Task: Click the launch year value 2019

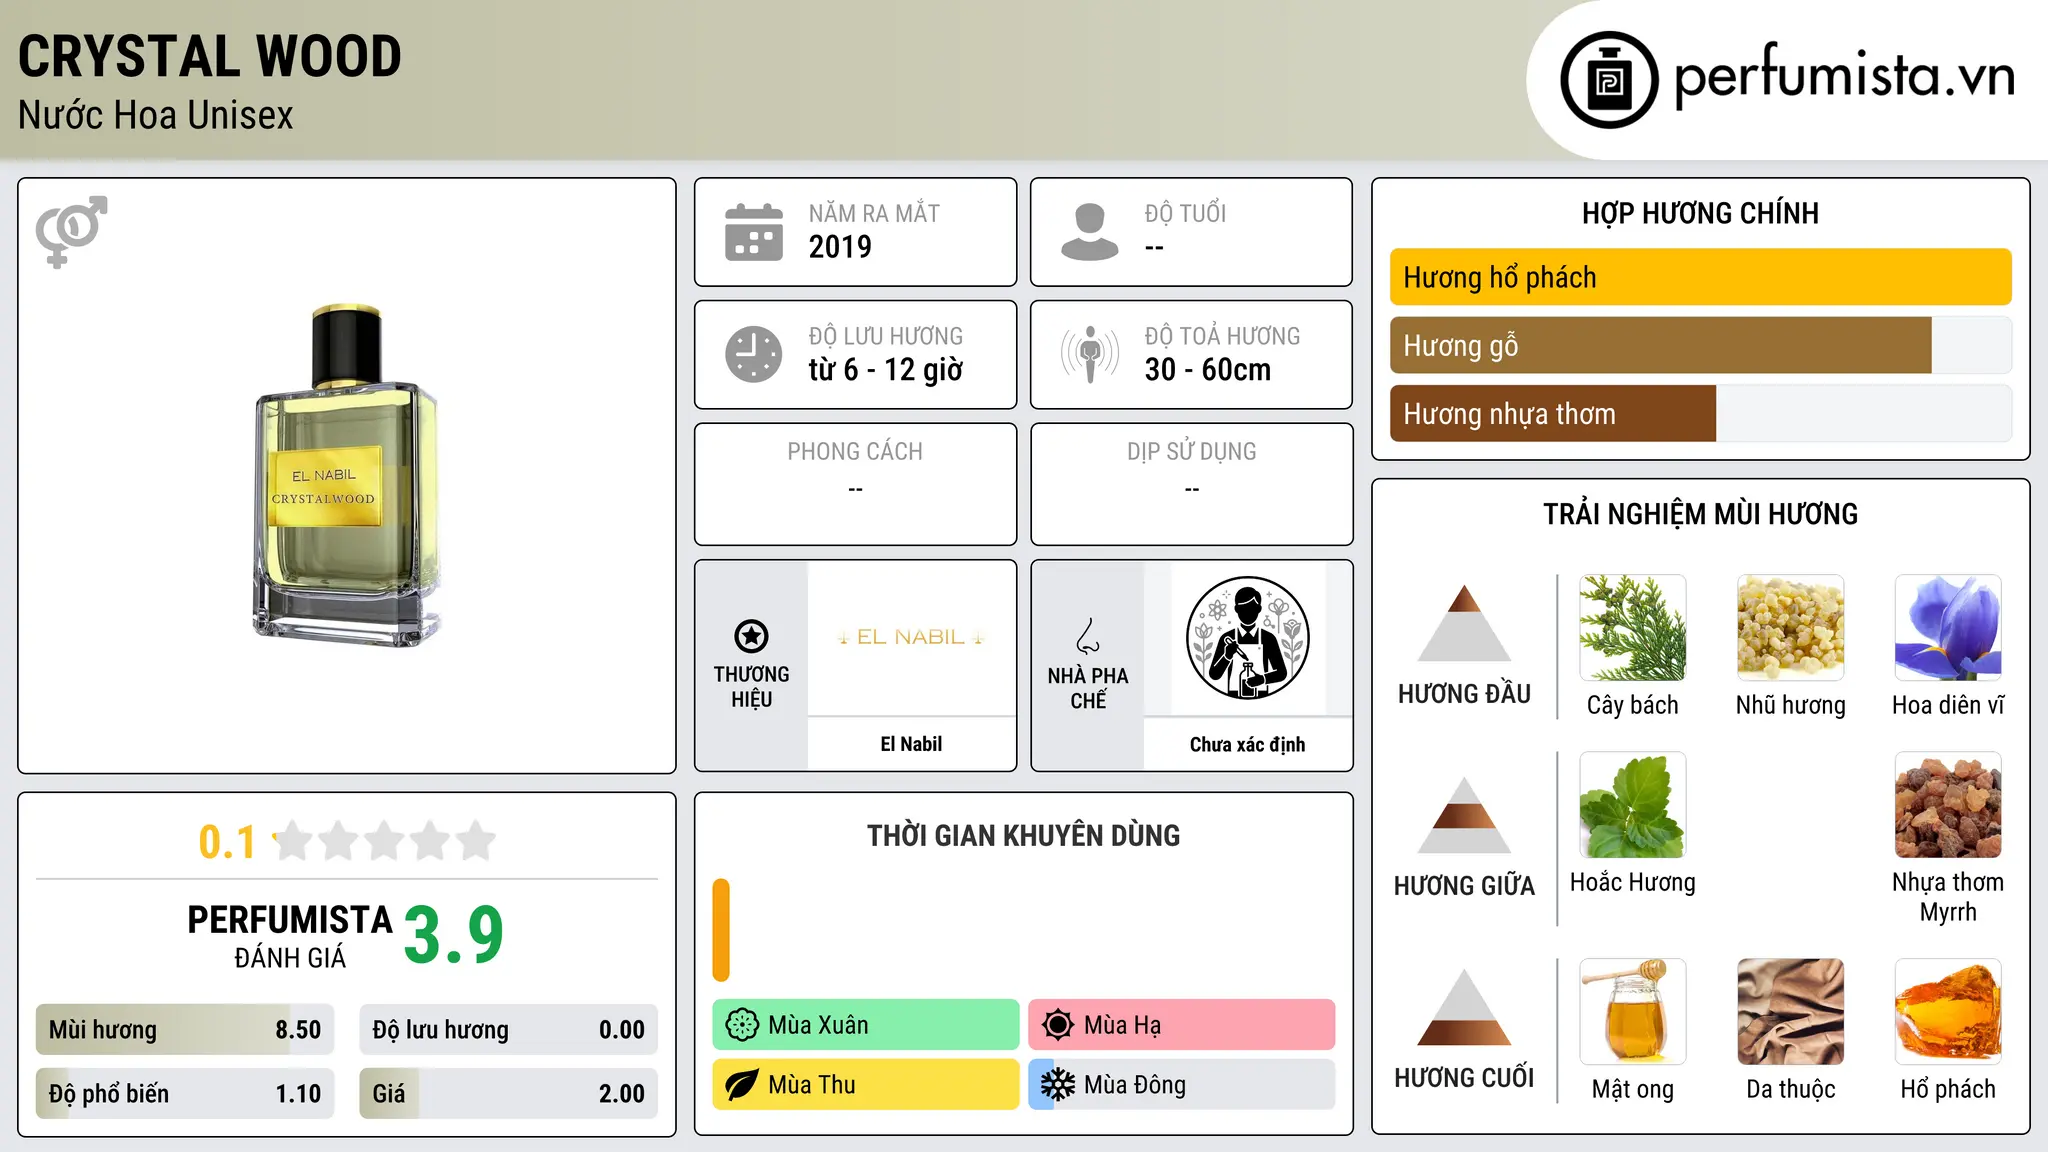Action: pyautogui.click(x=840, y=247)
